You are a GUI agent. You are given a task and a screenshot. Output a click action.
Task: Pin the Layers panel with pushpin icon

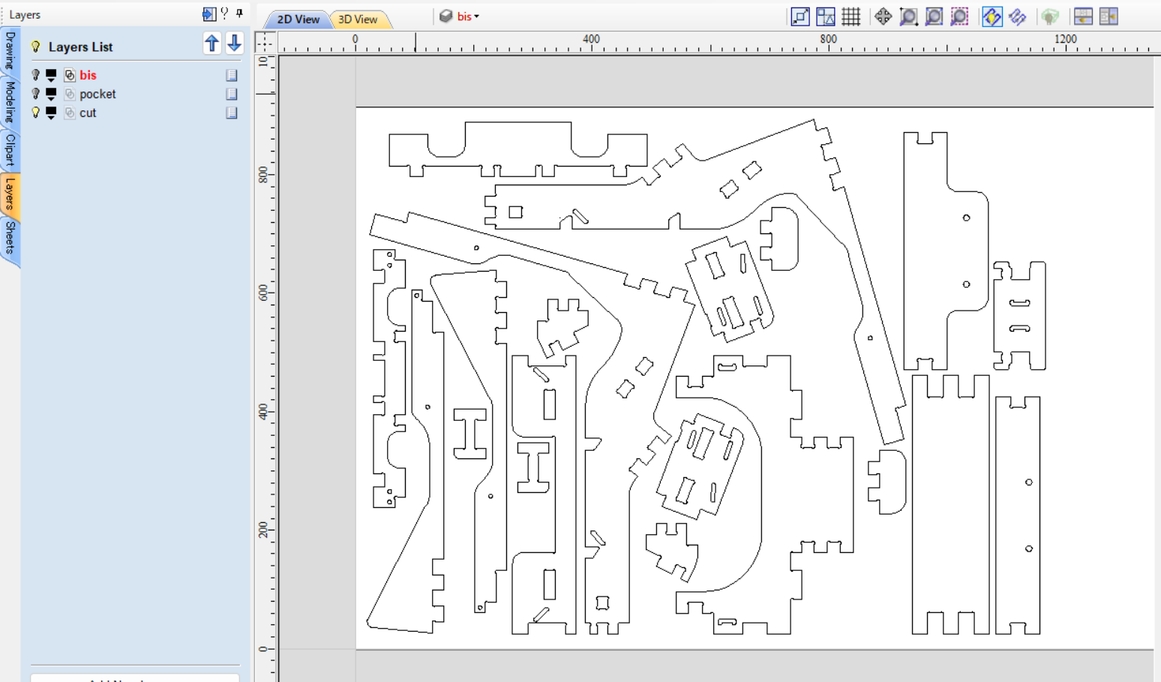pos(239,13)
